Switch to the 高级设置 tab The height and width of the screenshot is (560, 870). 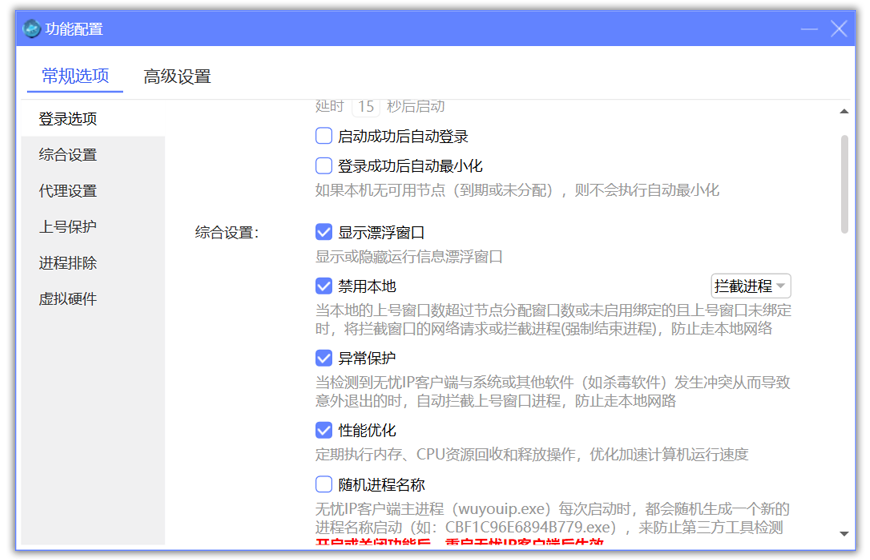177,77
